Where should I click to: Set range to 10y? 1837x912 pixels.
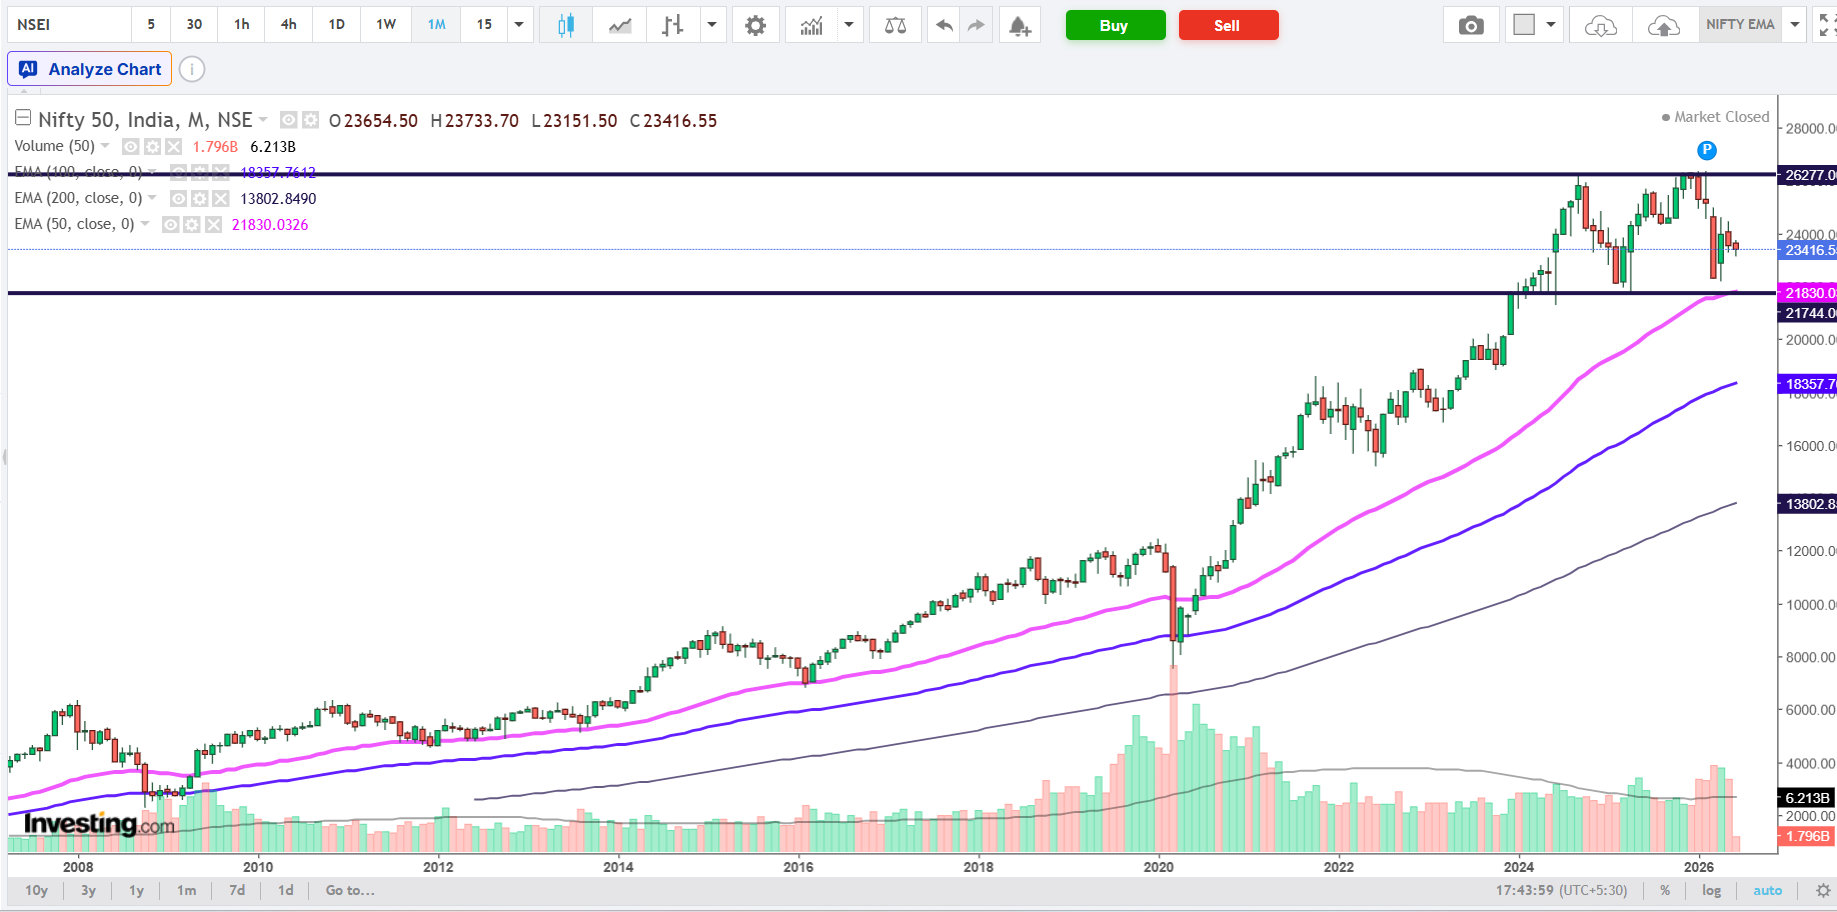37,890
